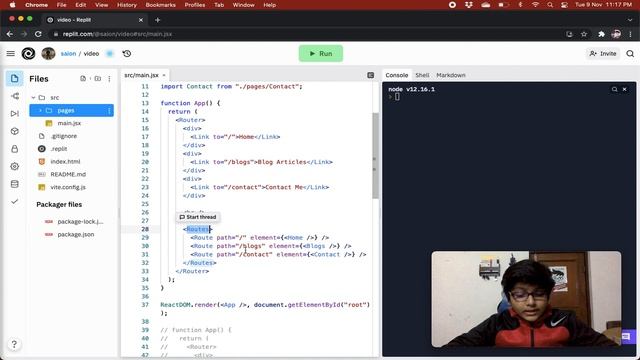Select the src/main.jsx editor tab
640x360 pixels.
tap(141, 75)
